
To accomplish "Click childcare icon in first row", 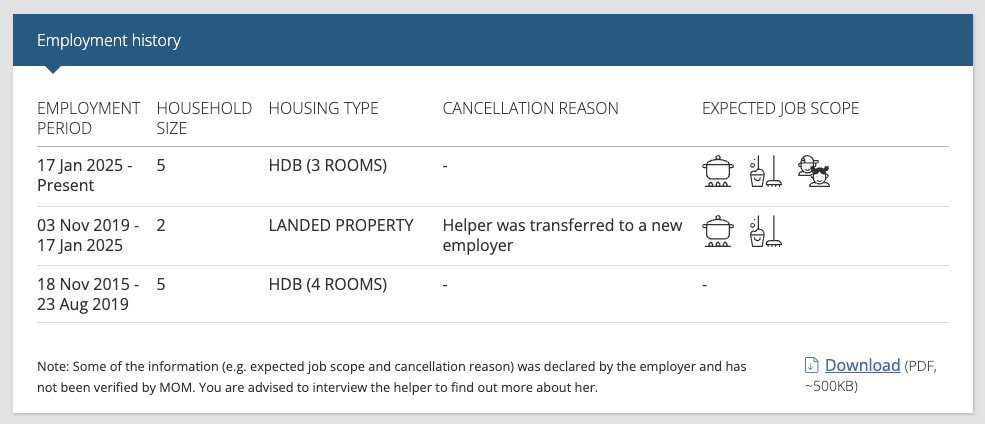I will pyautogui.click(x=814, y=171).
